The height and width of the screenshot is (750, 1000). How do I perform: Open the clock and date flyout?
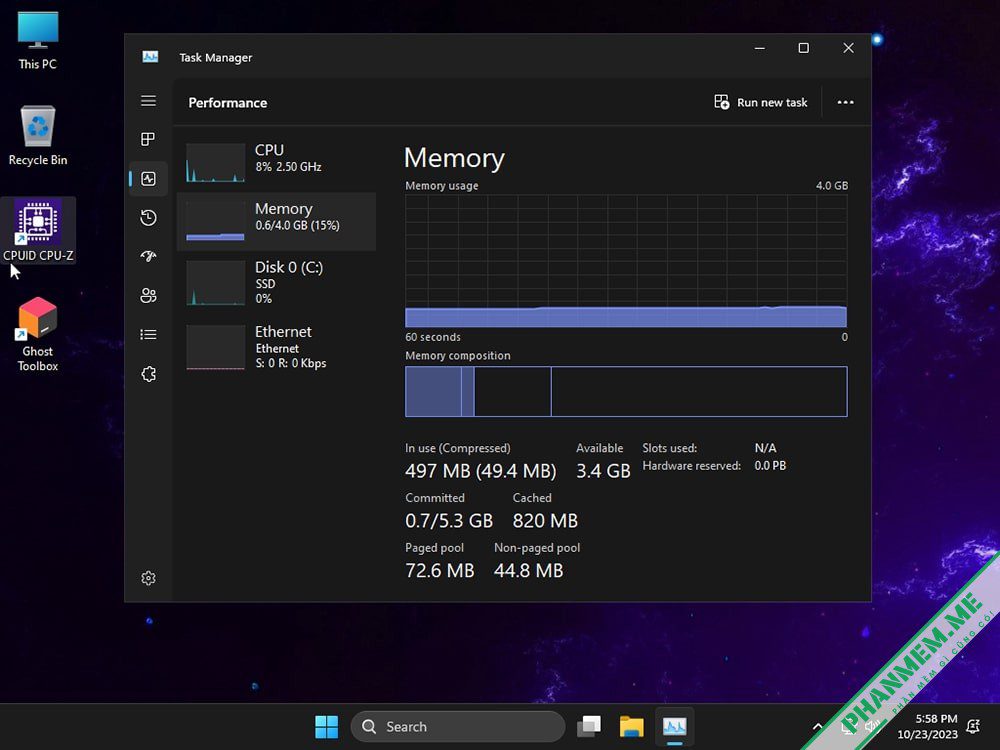(x=927, y=726)
